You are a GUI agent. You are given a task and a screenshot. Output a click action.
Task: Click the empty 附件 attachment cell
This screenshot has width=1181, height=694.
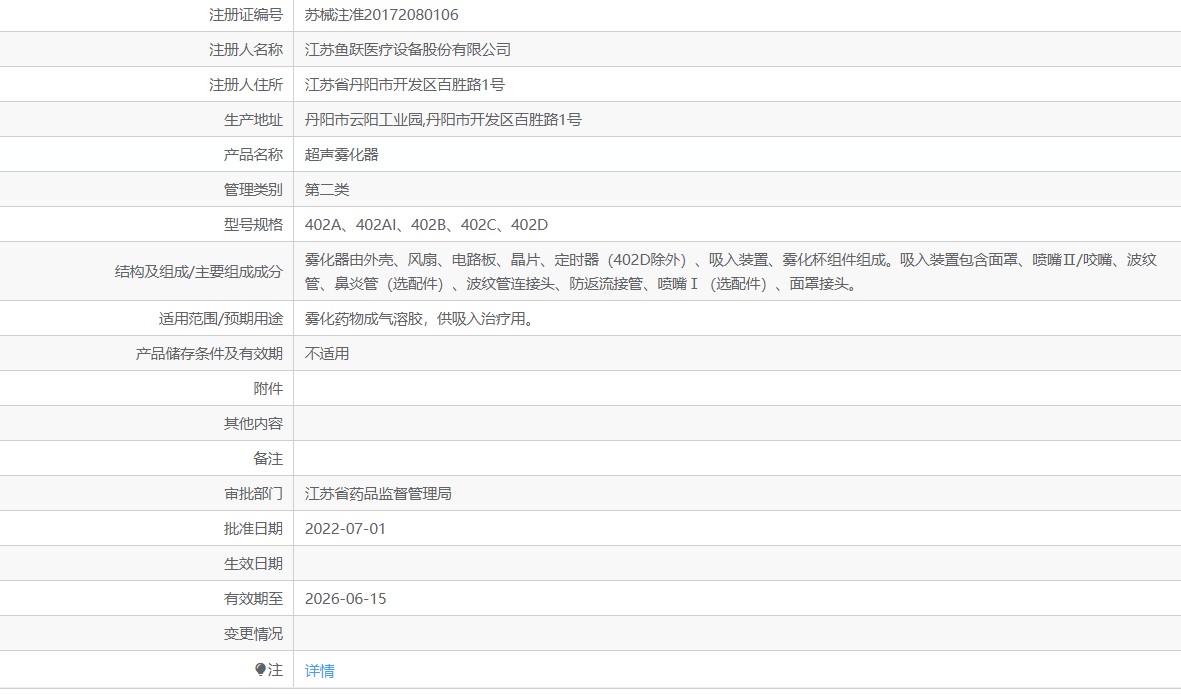(737, 389)
